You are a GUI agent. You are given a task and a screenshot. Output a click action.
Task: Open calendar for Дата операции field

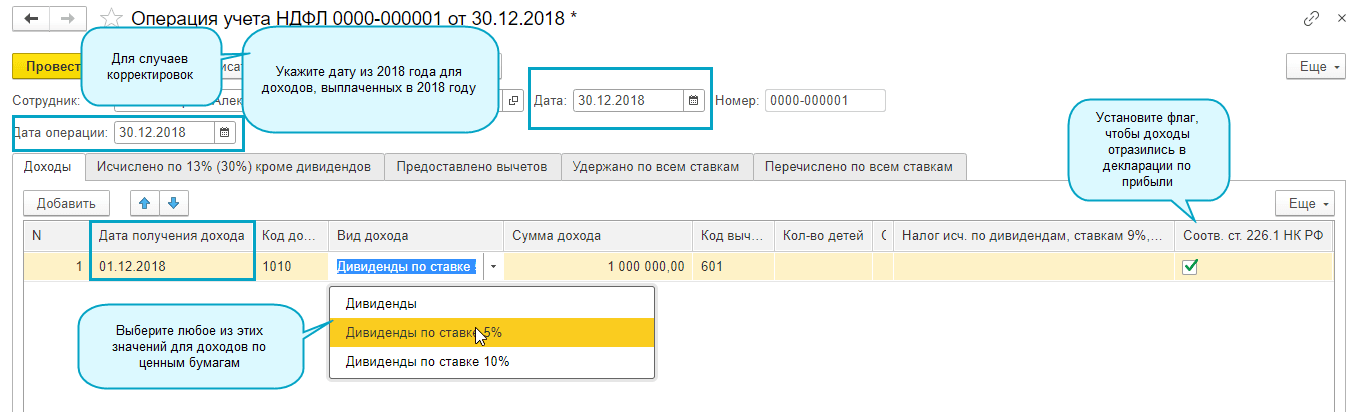point(225,132)
